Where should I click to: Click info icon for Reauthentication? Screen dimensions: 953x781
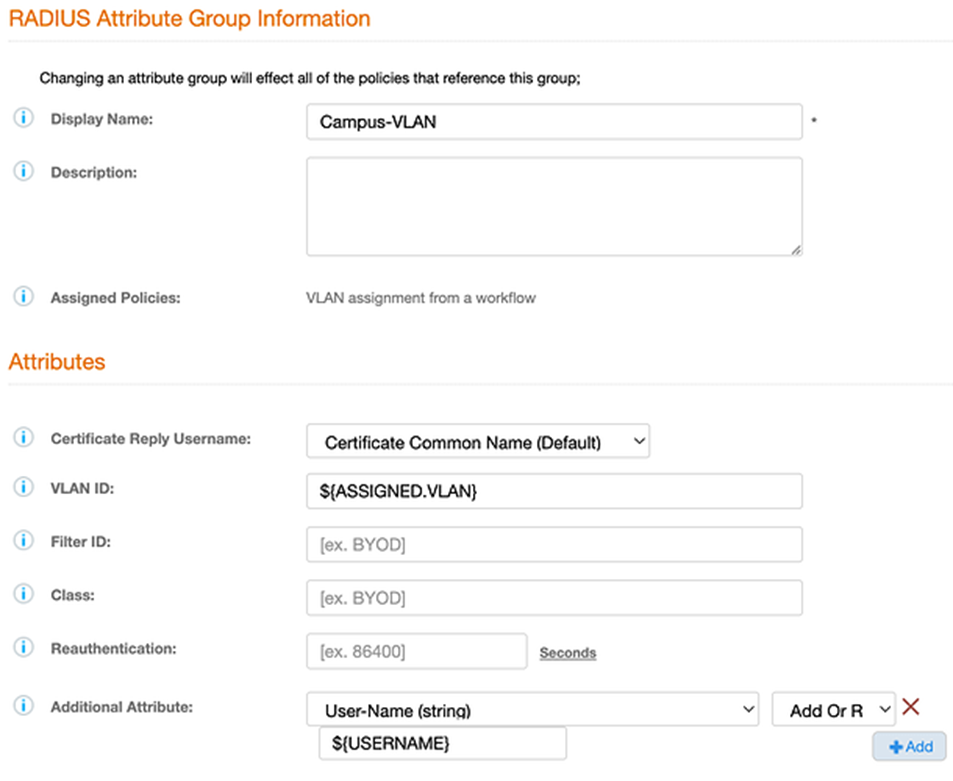[22, 648]
